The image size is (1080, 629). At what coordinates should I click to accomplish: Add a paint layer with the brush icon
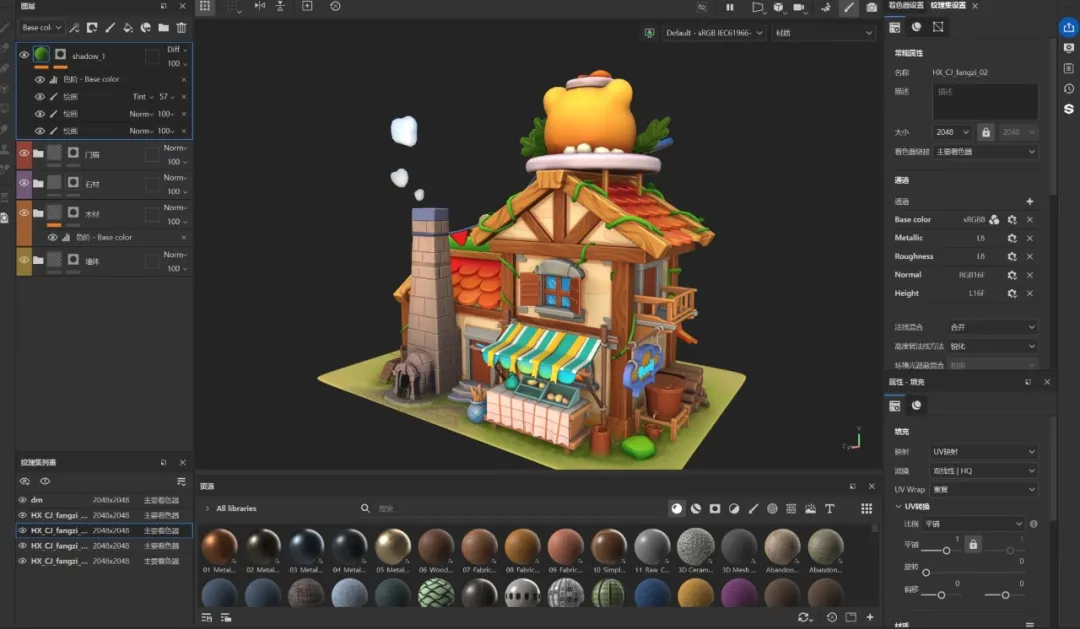click(x=110, y=28)
